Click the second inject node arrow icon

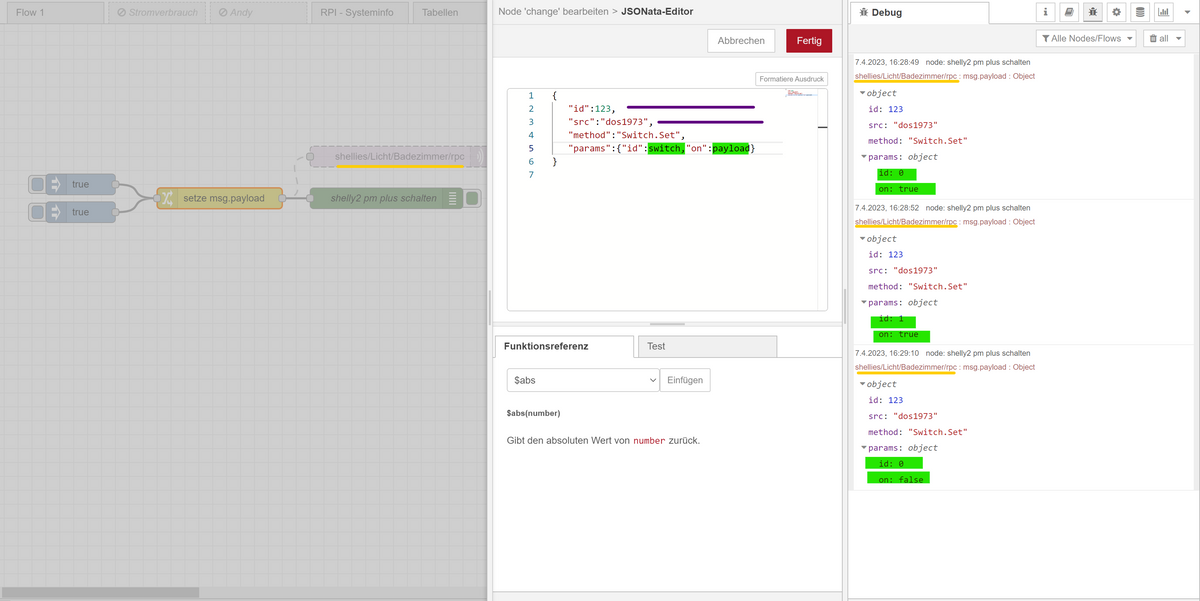pyautogui.click(x=55, y=212)
